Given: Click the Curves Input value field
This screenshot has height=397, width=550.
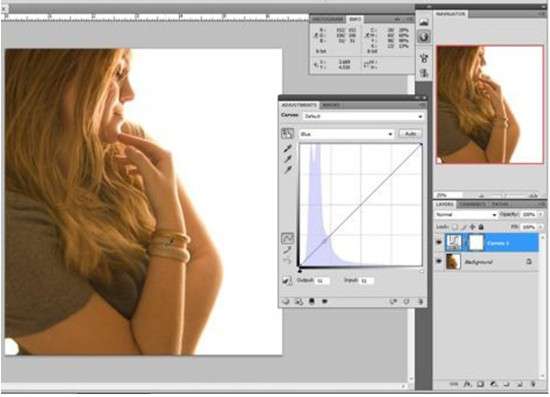Looking at the screenshot, I should (x=367, y=281).
